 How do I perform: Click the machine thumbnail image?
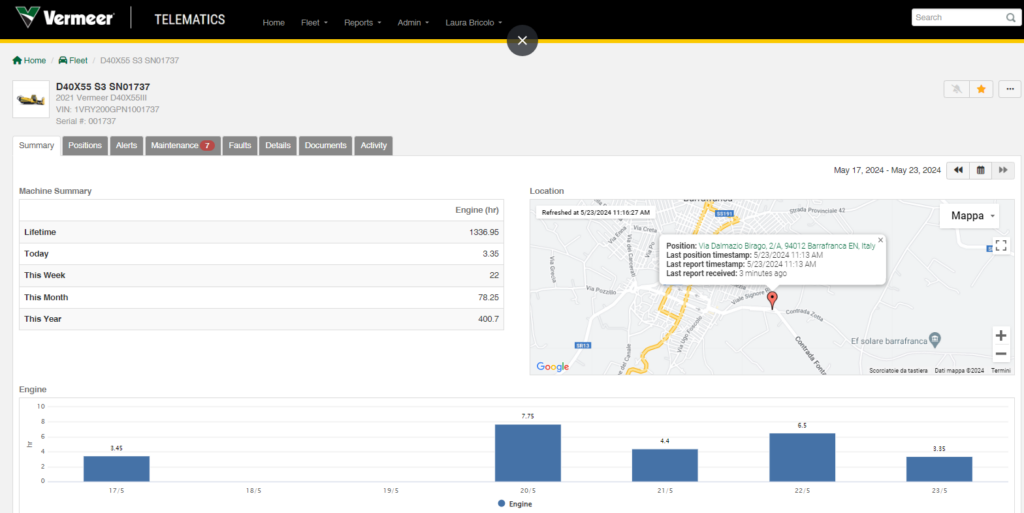[31, 99]
